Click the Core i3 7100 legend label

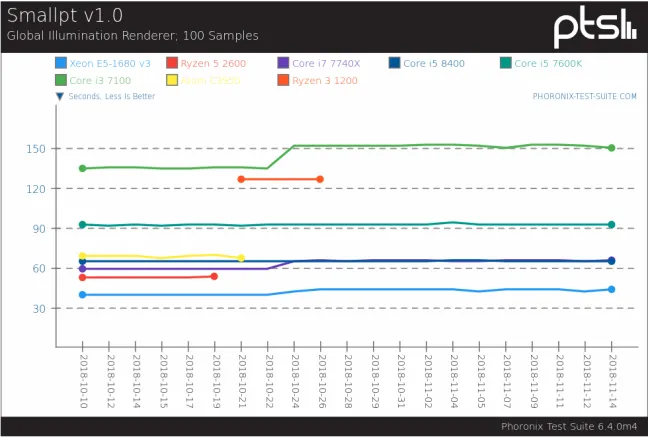[100, 80]
